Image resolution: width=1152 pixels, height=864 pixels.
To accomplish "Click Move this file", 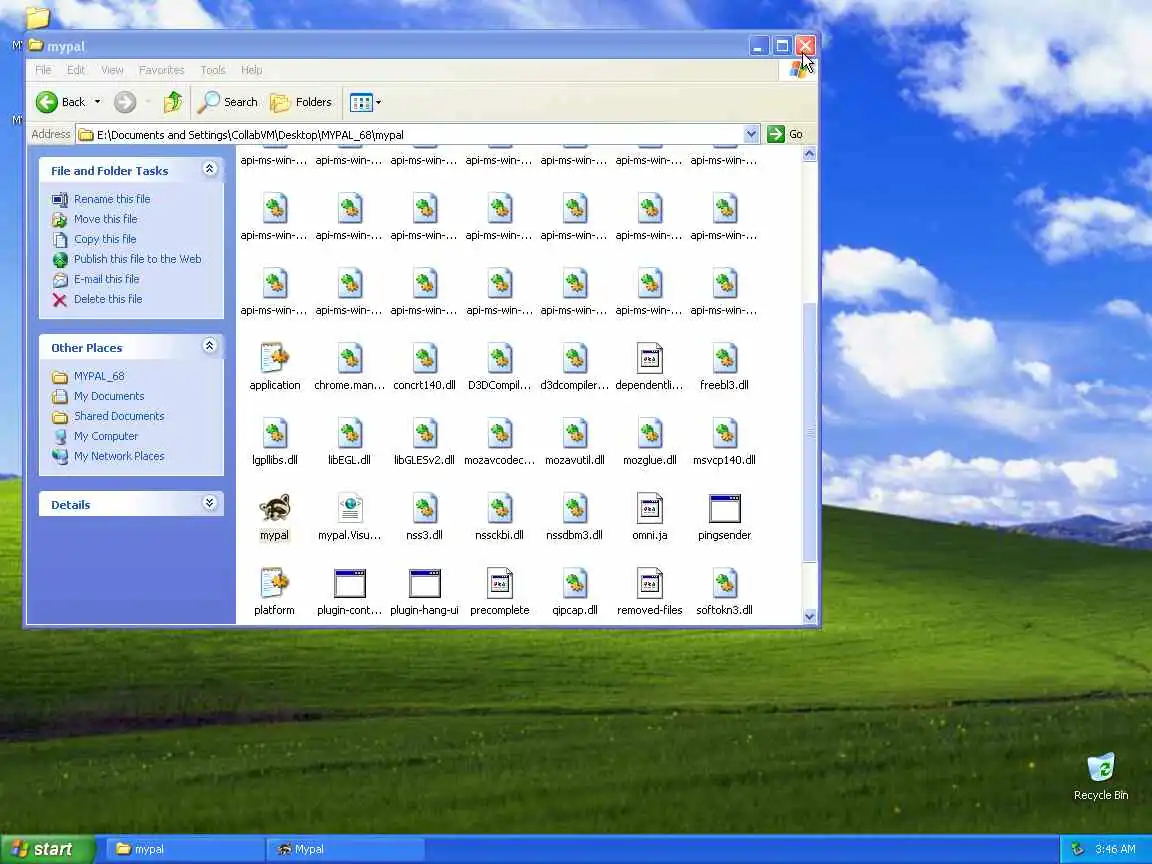I will (x=106, y=219).
